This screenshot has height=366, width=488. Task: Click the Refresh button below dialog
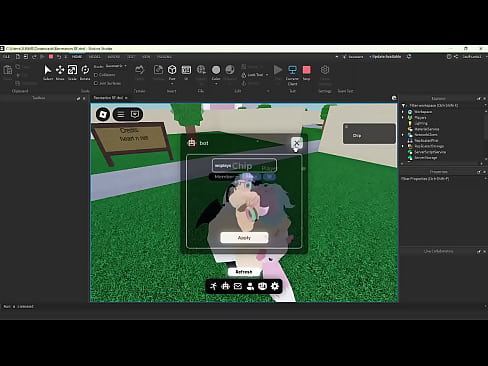coord(244,272)
